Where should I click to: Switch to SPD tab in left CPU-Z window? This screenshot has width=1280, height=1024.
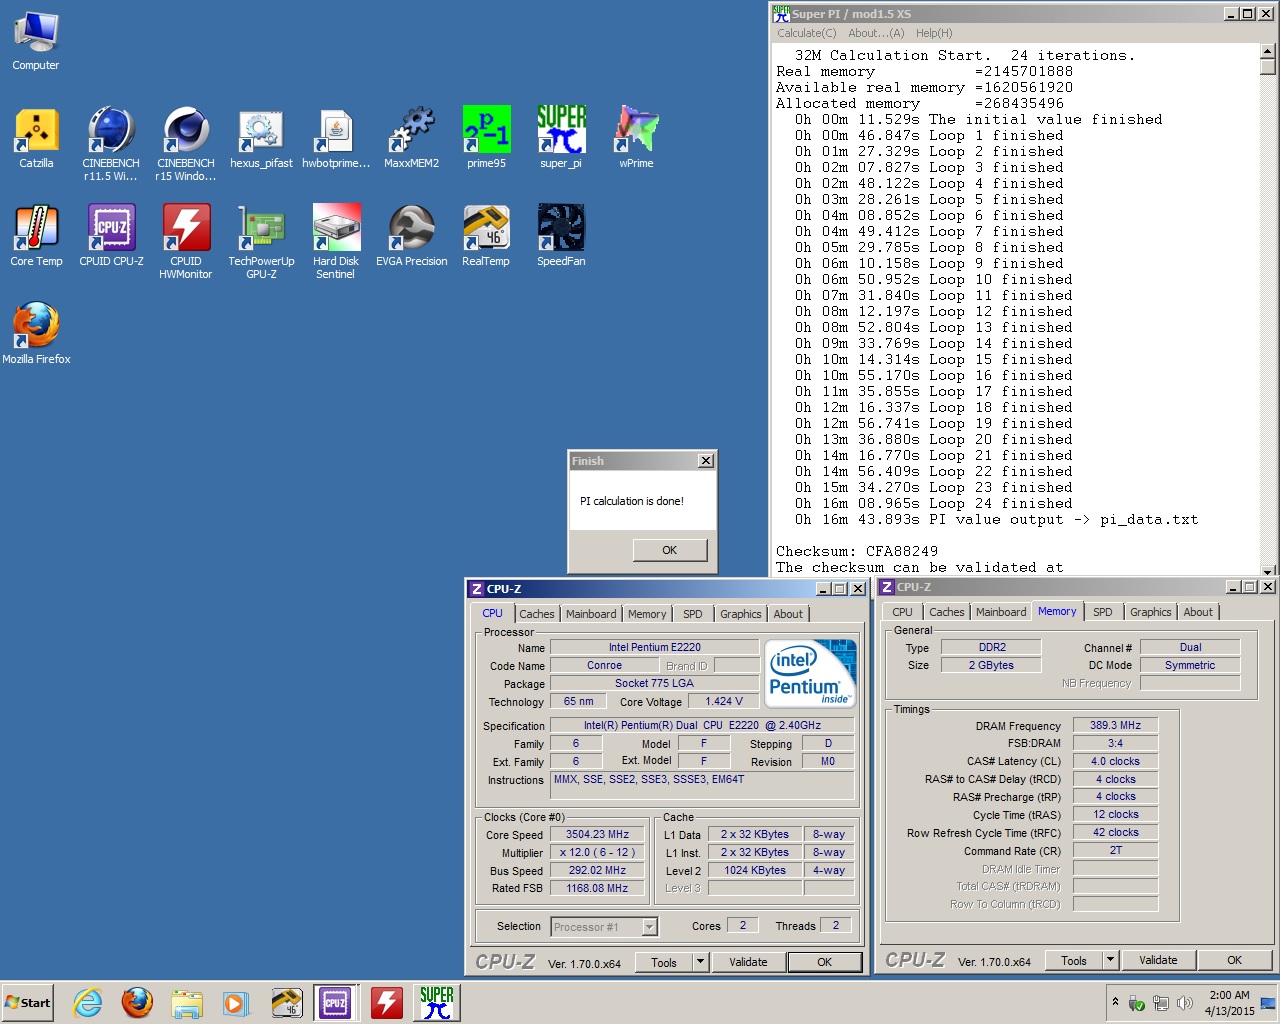click(x=693, y=614)
